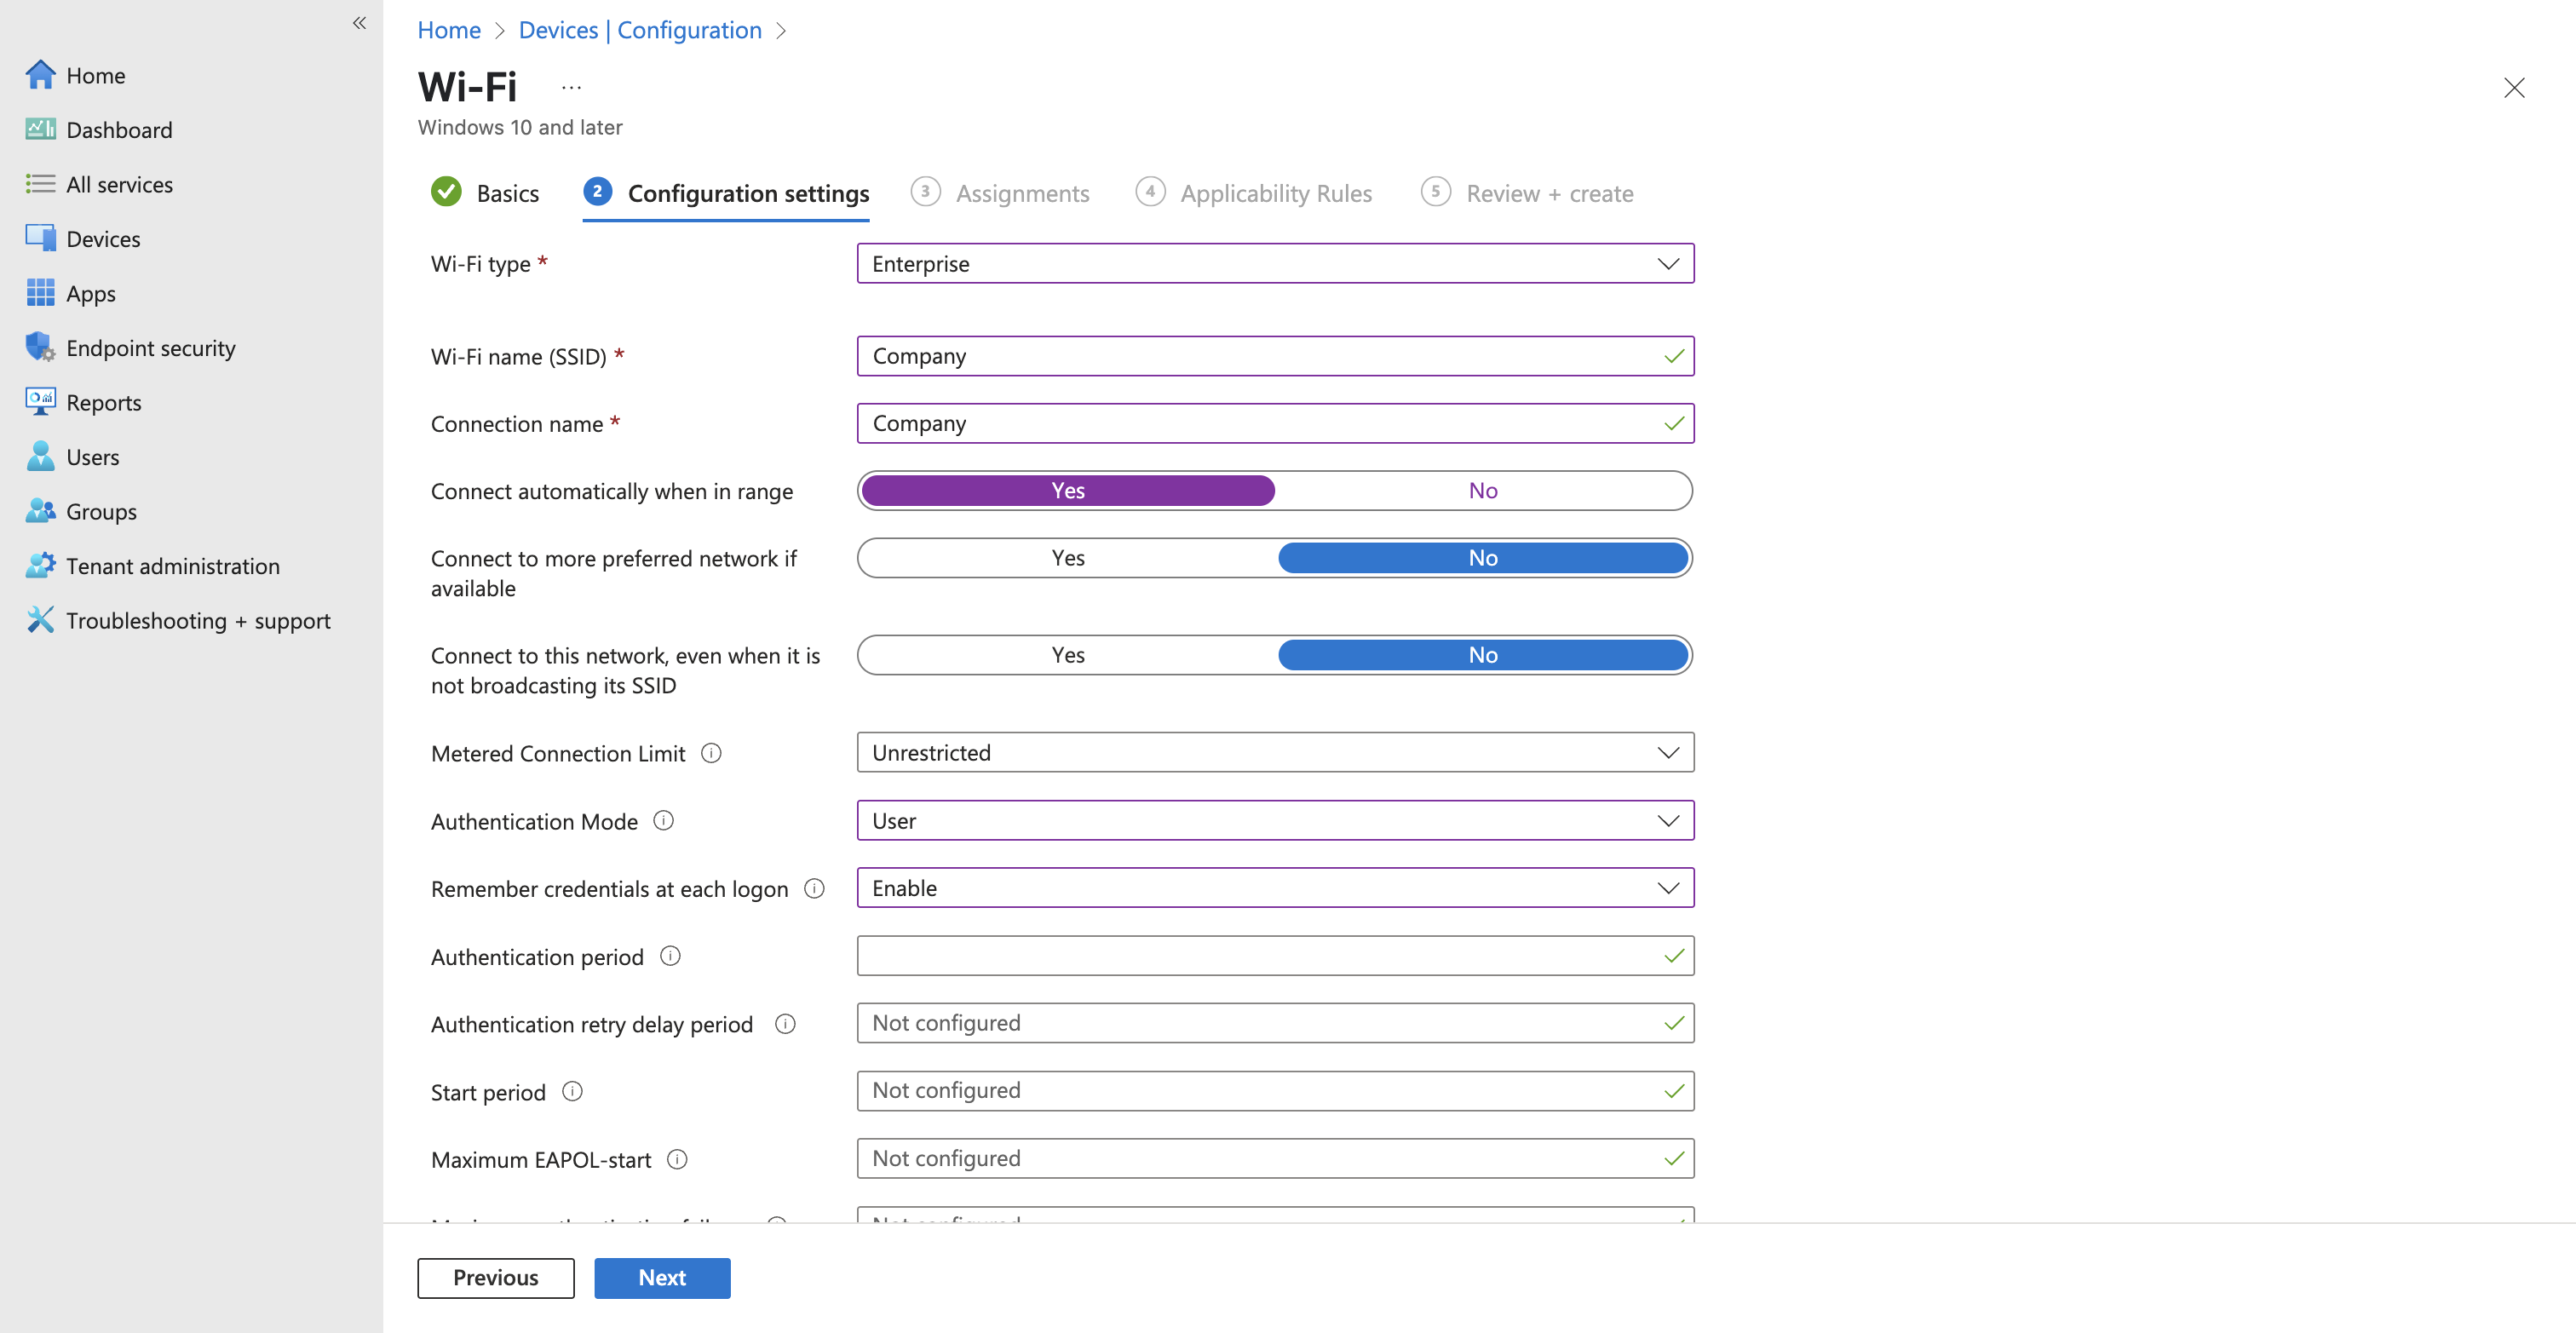Open Troubleshooting + support in the sidebar
This screenshot has width=2576, height=1333.
198,620
